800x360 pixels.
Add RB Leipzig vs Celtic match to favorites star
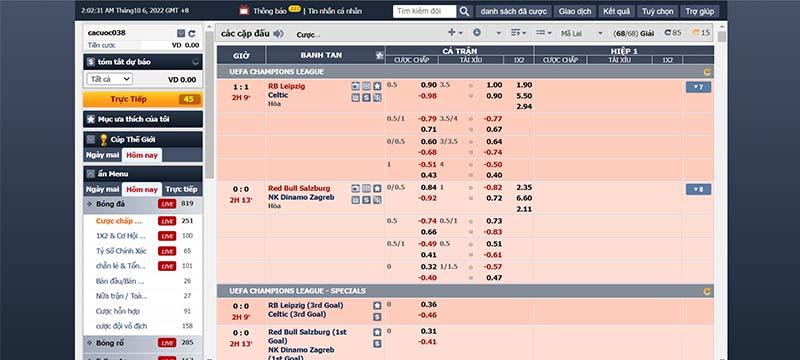click(x=377, y=86)
